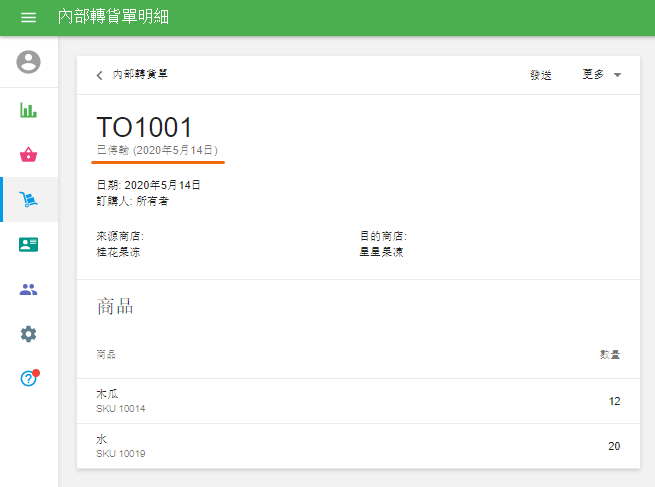655x487 pixels.
Task: Click the back arrow chevron
Action: (x=99, y=75)
